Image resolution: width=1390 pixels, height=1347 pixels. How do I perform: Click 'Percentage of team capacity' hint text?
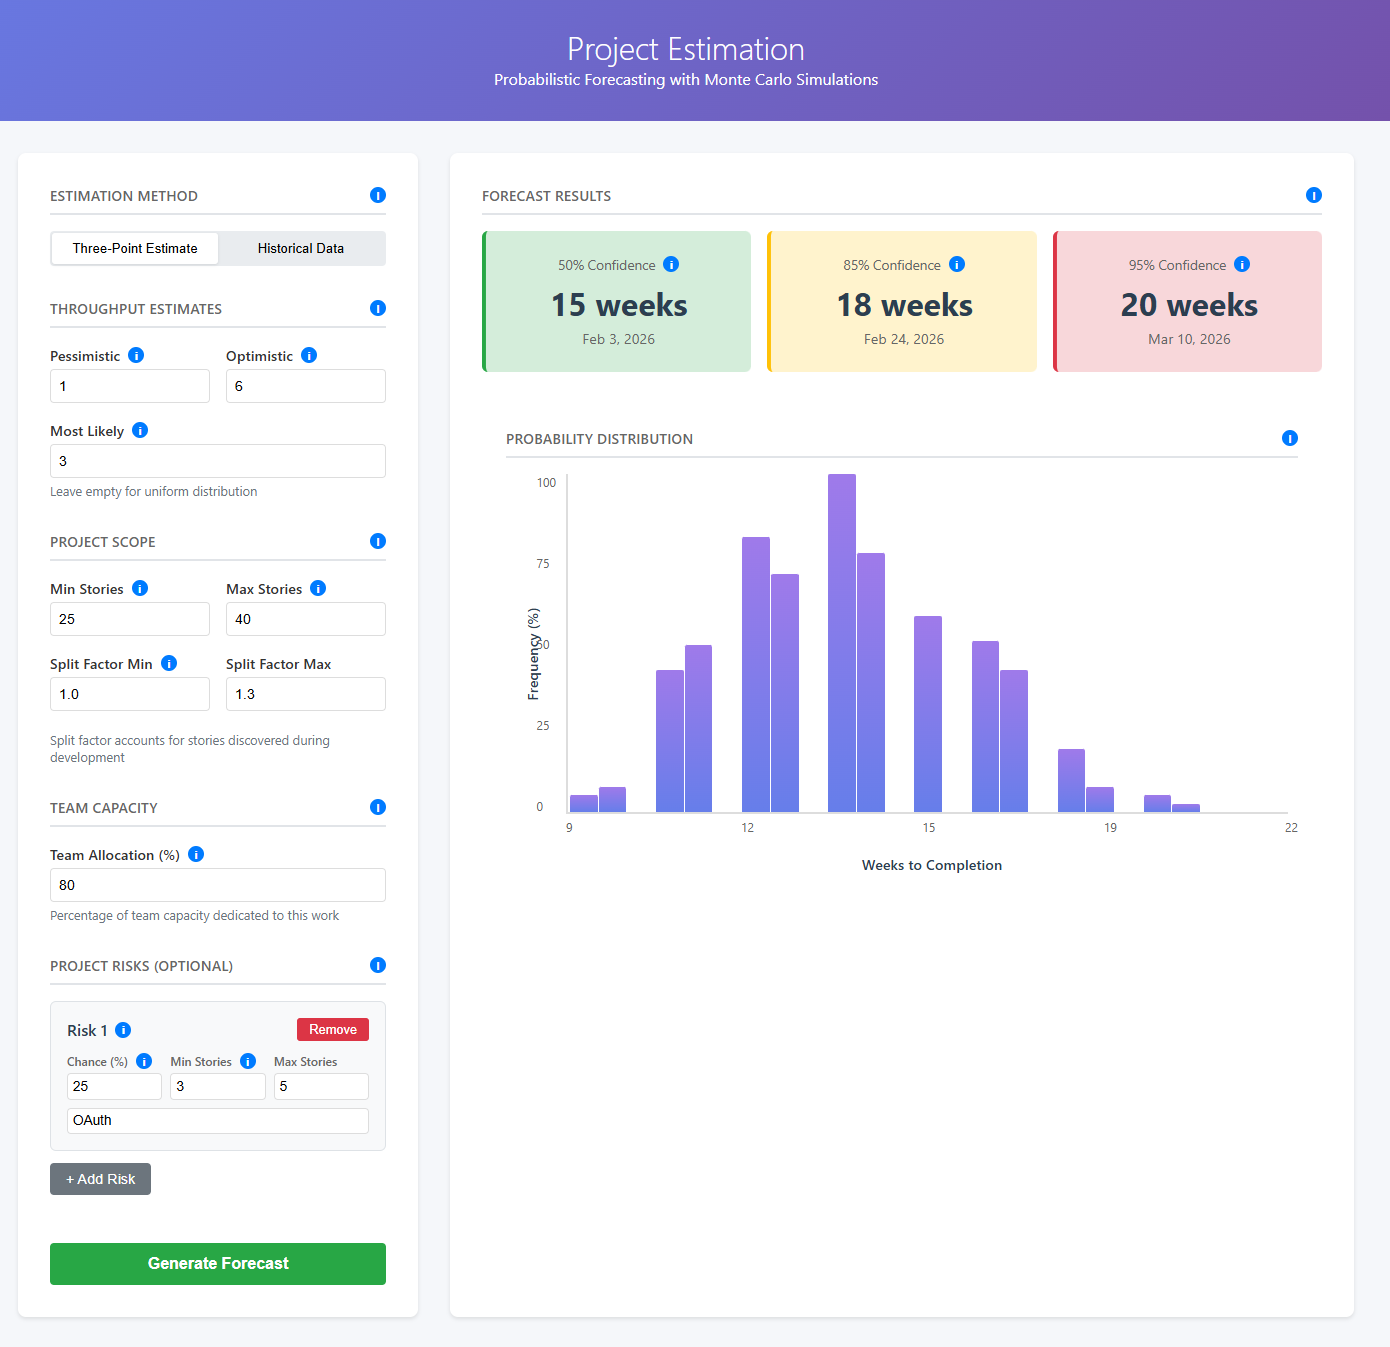tap(195, 915)
